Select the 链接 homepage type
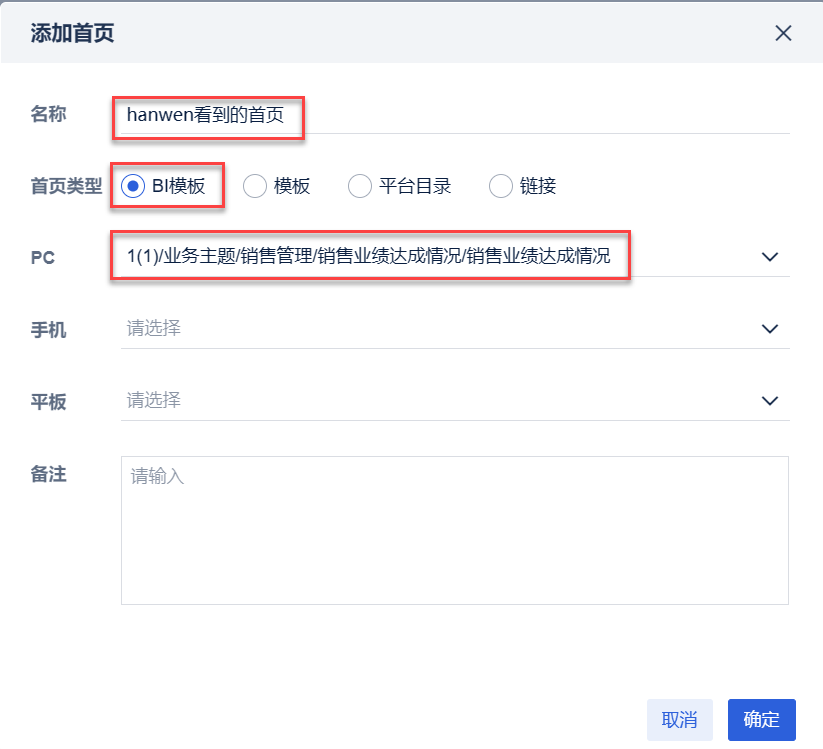The width and height of the screenshot is (823, 749). [500, 186]
